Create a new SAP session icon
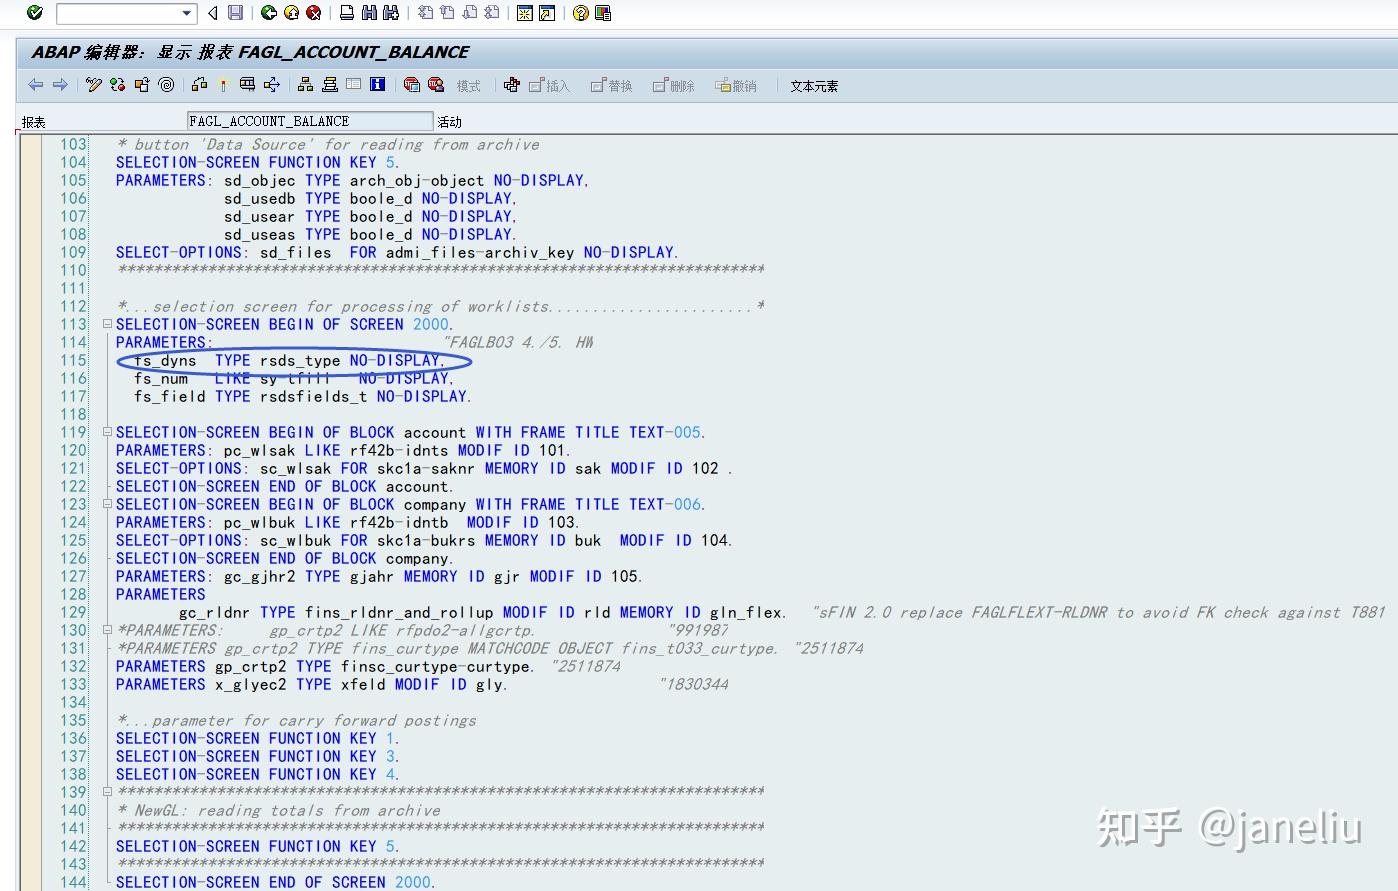The image size is (1398, 891). tap(525, 14)
